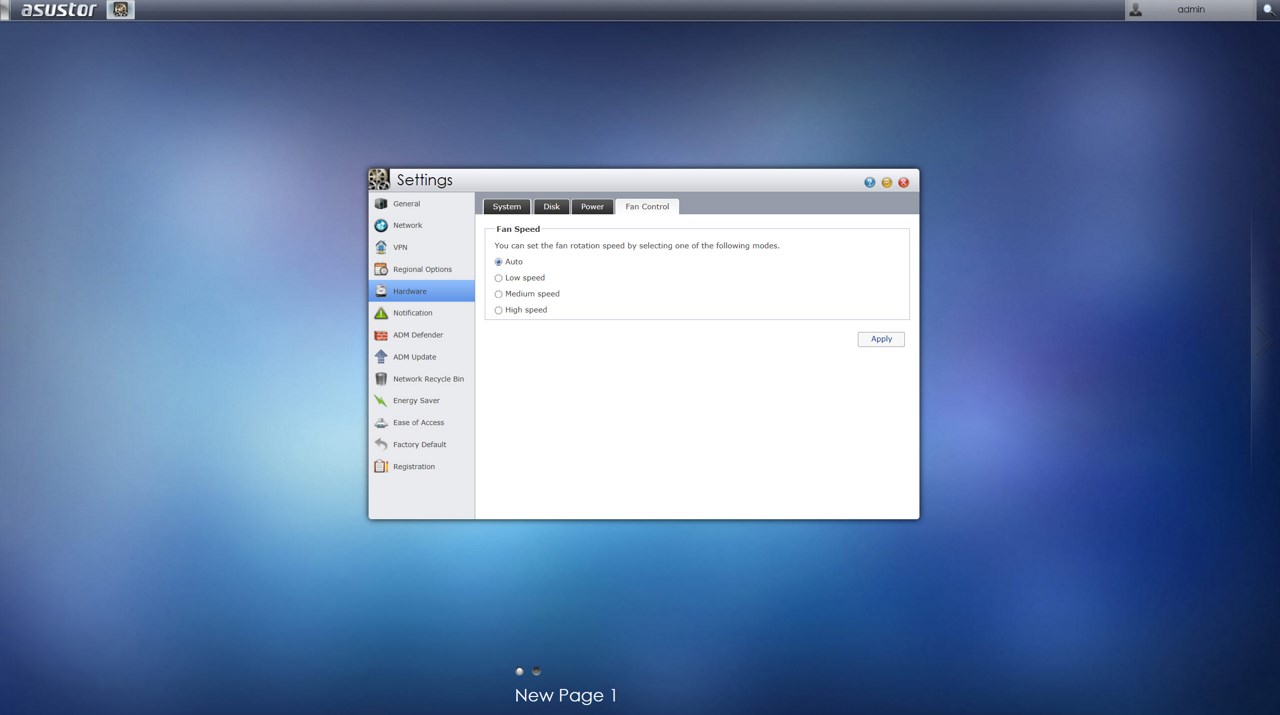Viewport: 1280px width, 715px height.
Task: Open the Energy Saver label
Action: (x=416, y=401)
